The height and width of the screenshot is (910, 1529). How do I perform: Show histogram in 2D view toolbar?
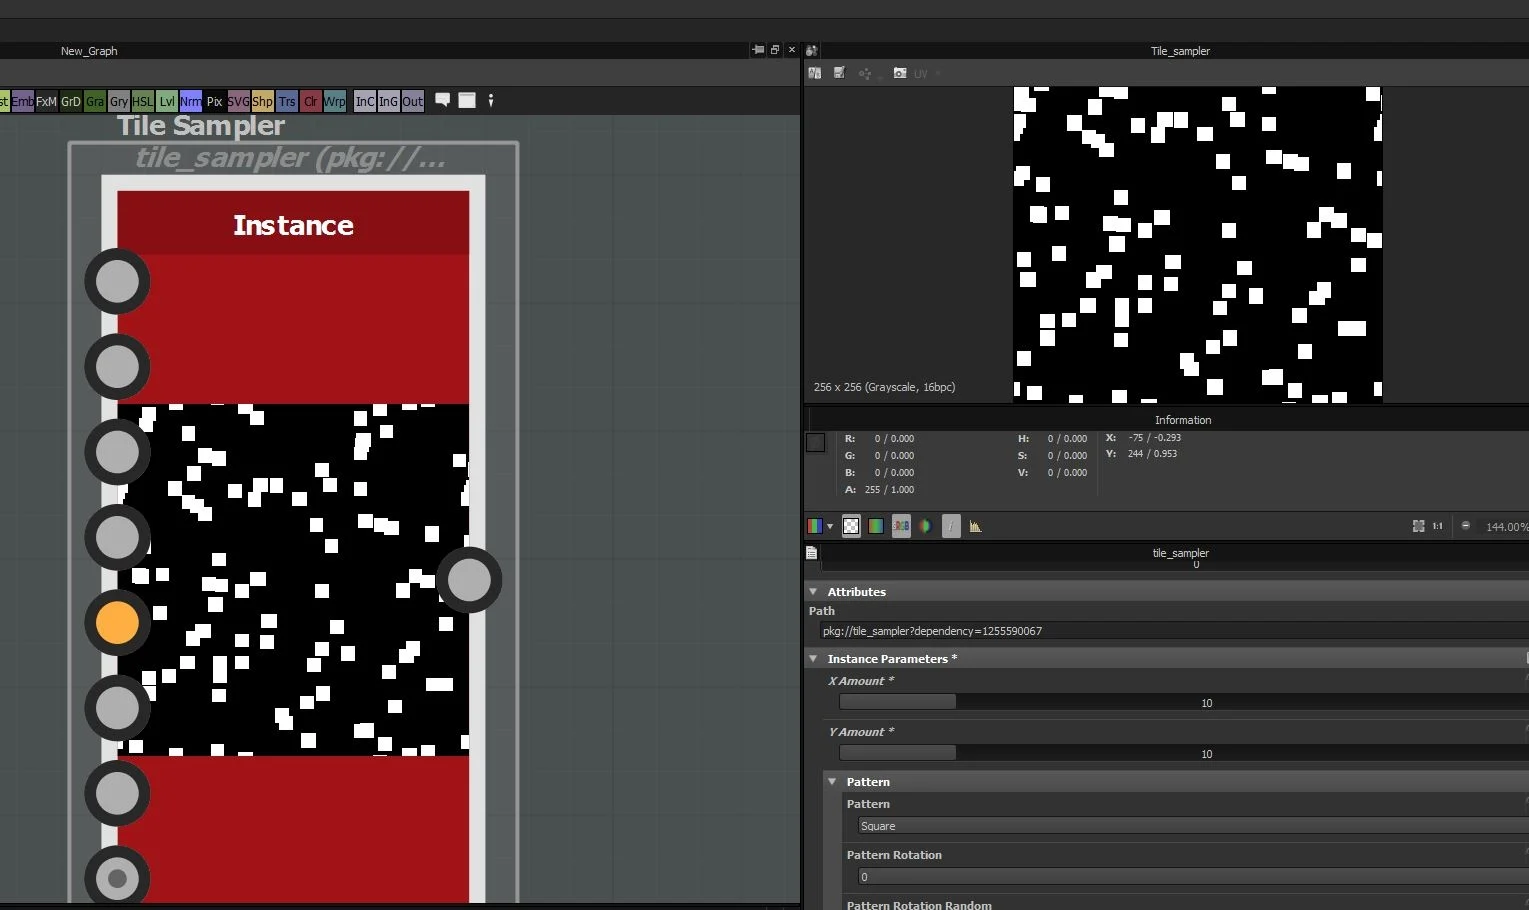(975, 526)
